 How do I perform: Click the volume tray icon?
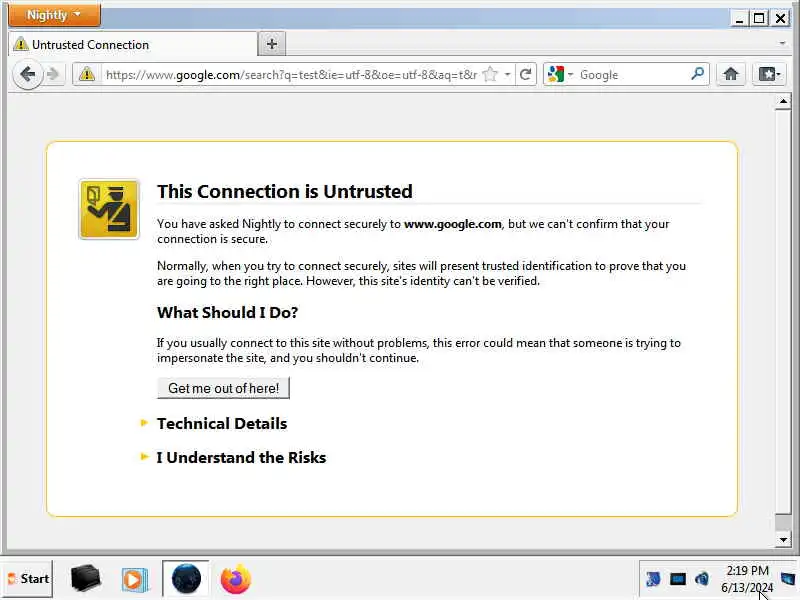coord(702,579)
